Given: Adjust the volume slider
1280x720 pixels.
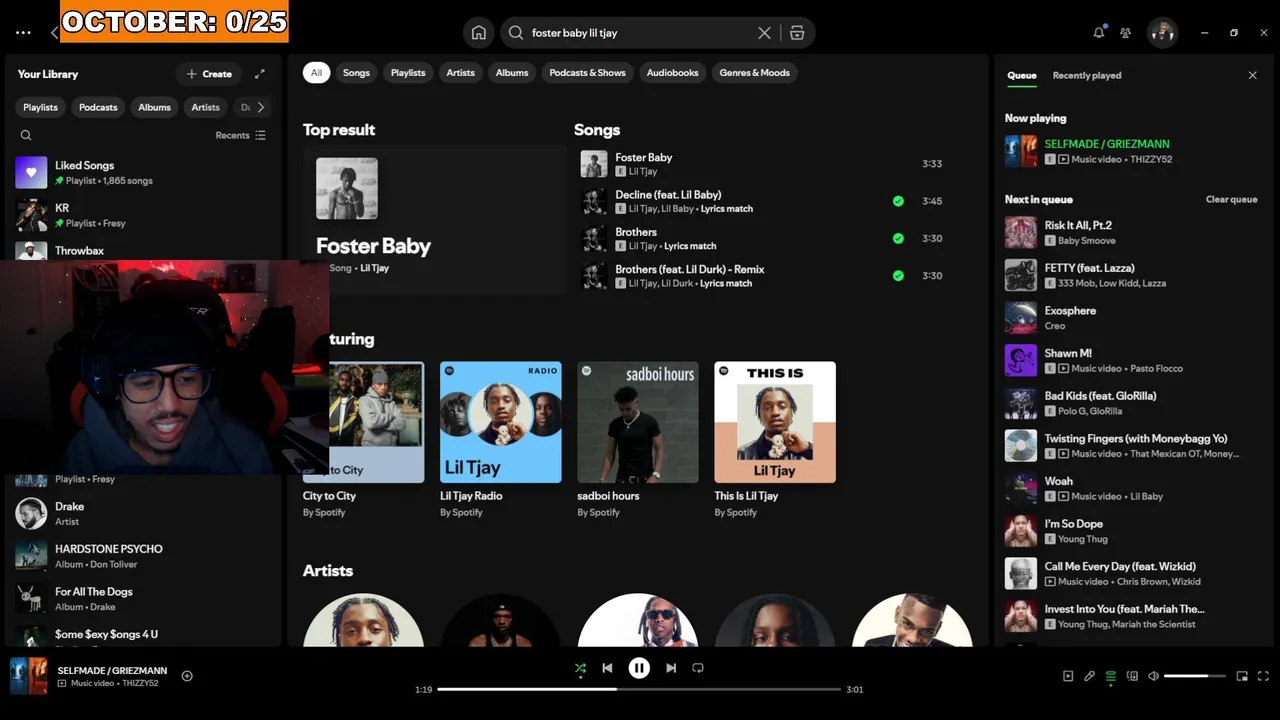Looking at the screenshot, I should (x=1195, y=676).
